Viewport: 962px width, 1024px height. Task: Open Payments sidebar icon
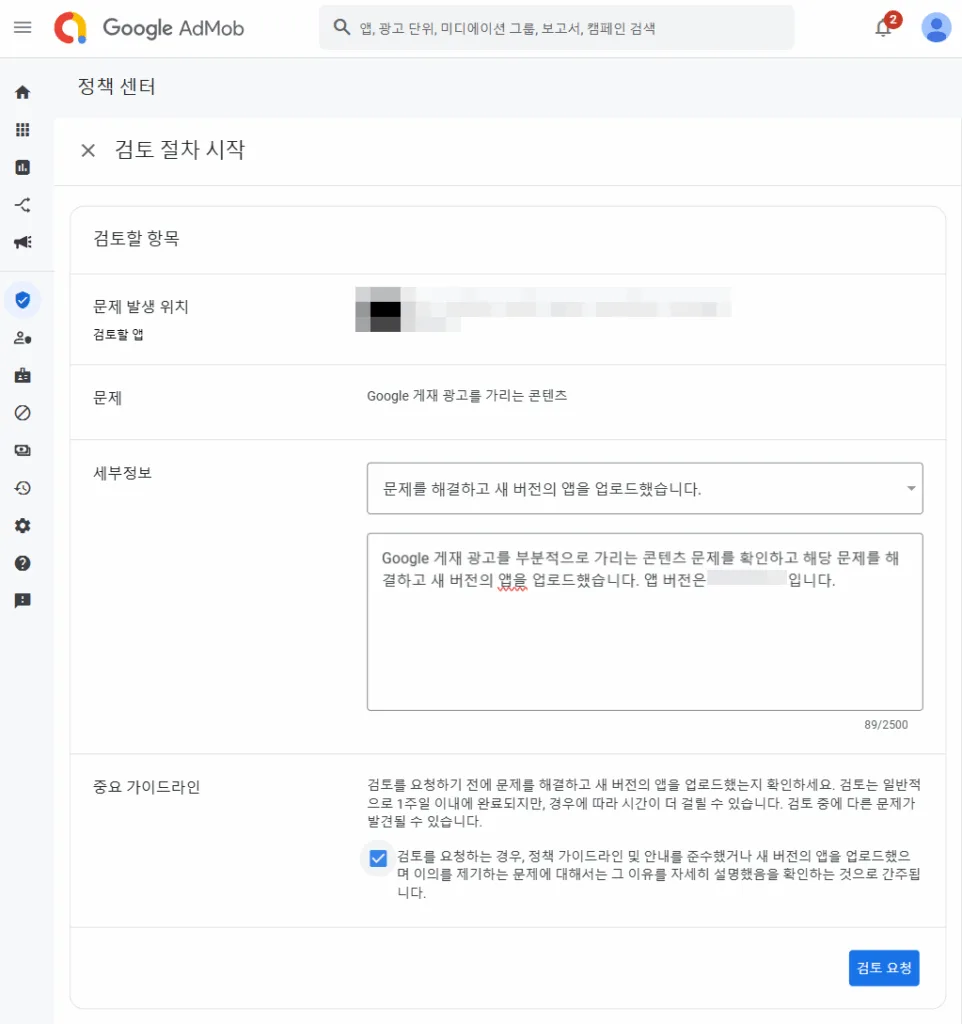coord(23,451)
